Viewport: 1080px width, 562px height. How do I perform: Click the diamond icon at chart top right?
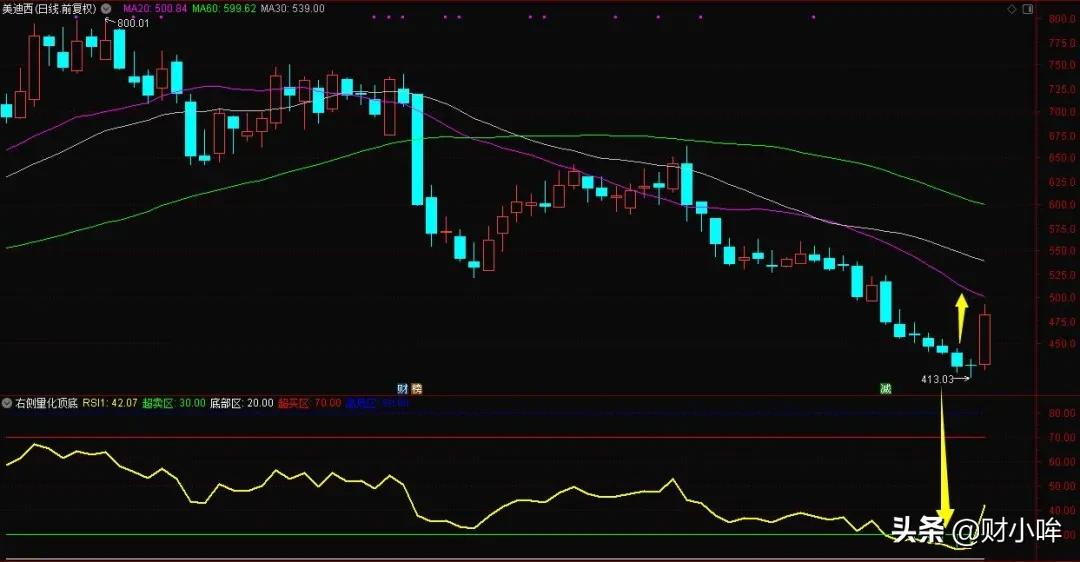(1012, 9)
